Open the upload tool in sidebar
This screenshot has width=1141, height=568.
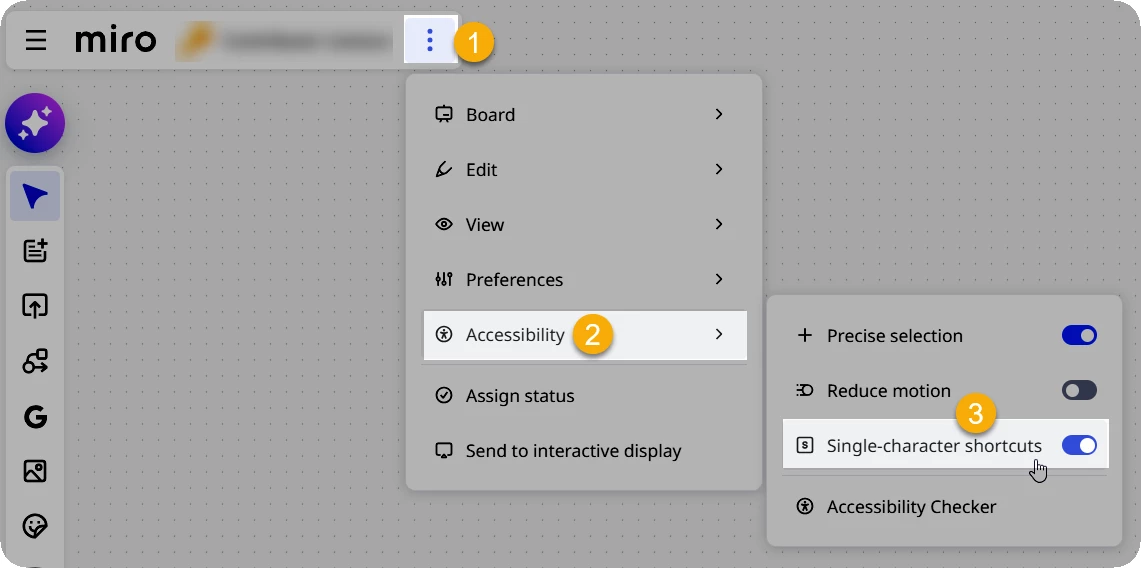pyautogui.click(x=35, y=306)
